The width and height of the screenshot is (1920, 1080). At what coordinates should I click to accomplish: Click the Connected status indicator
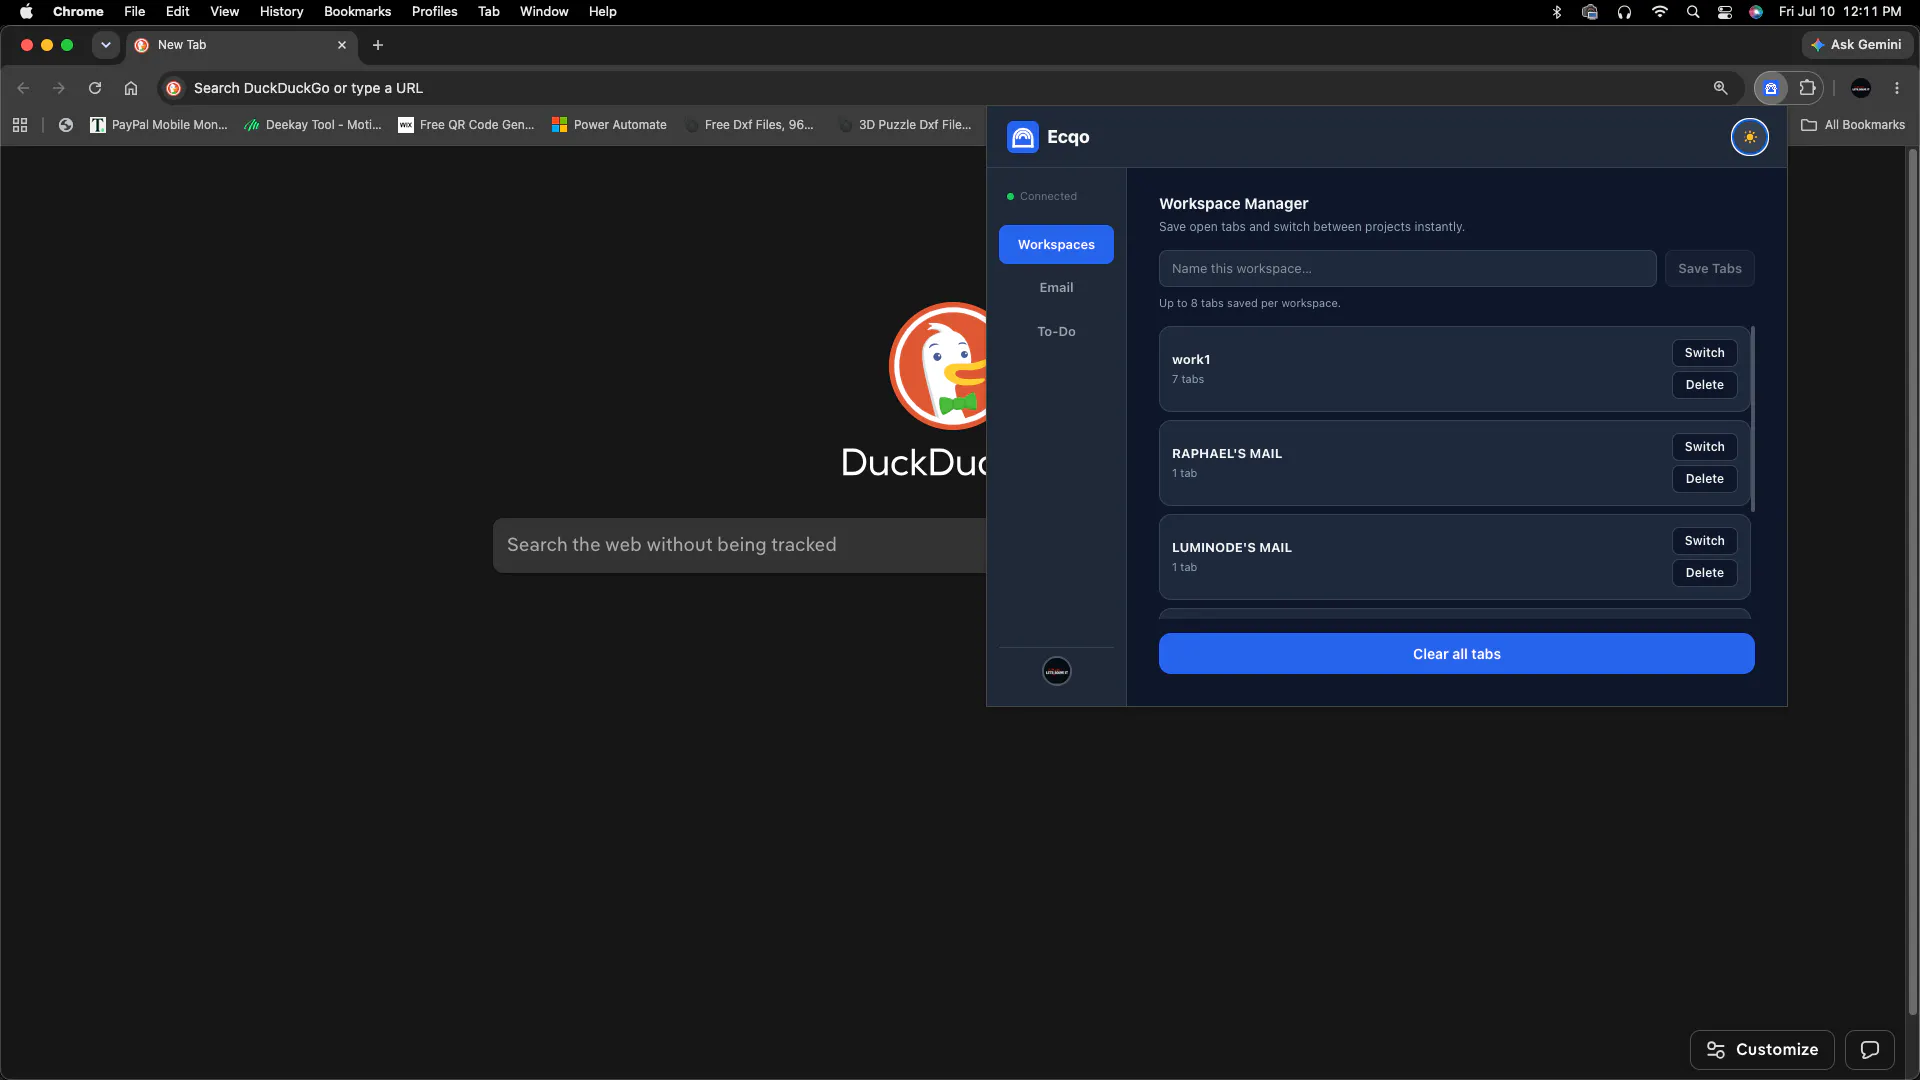[1042, 197]
